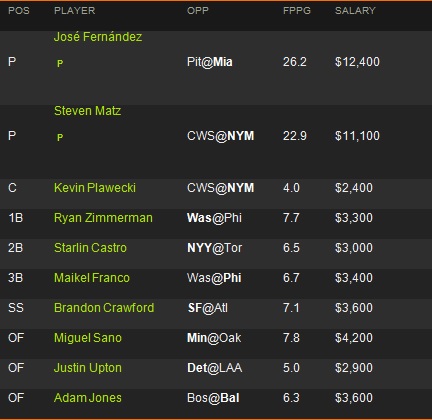
Task: Sort by the FPPG column header
Action: (297, 11)
